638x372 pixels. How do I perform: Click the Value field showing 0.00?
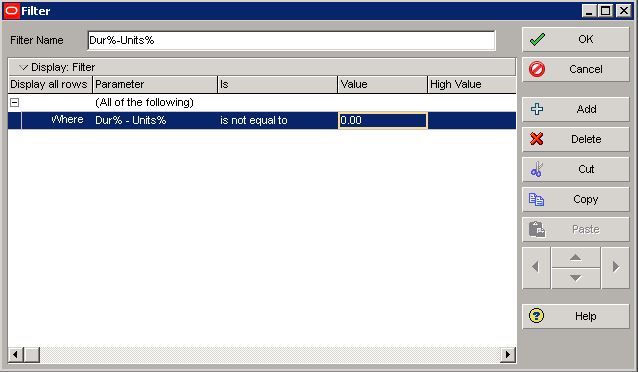click(382, 120)
